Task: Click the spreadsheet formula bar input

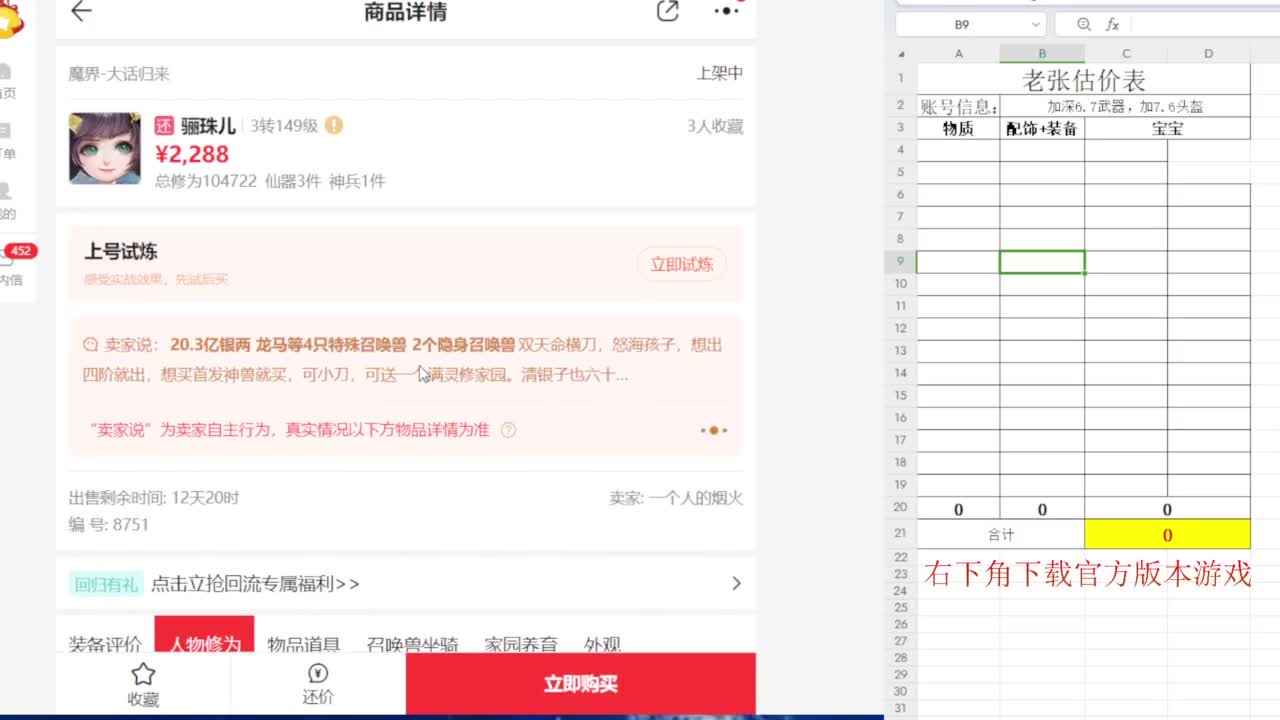Action: (1205, 24)
